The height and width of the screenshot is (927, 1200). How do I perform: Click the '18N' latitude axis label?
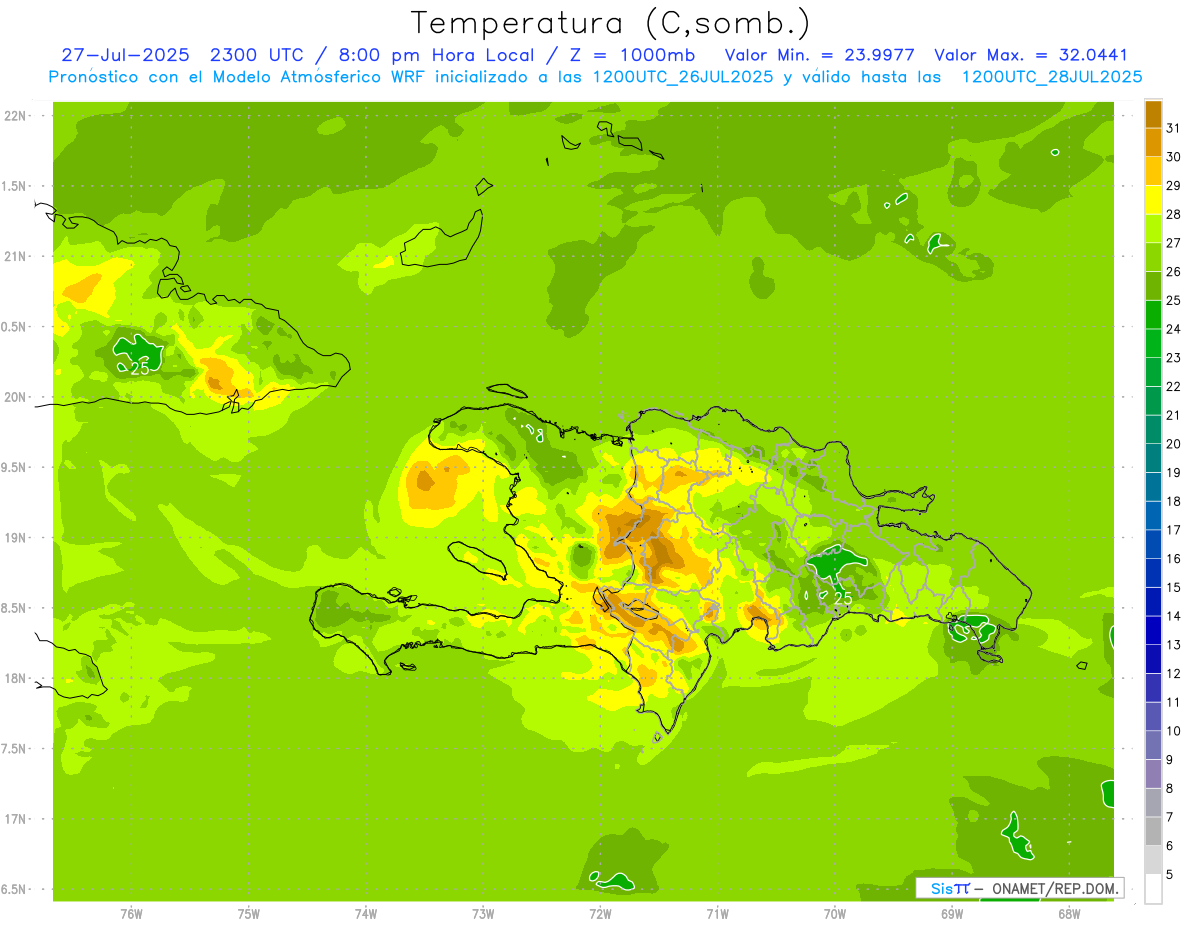click(x=14, y=678)
